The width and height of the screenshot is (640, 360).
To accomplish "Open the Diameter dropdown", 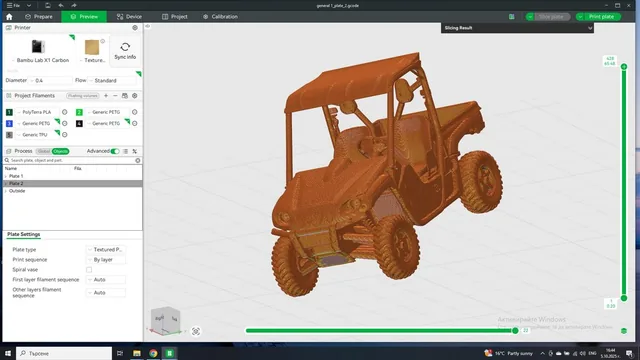I will point(51,80).
